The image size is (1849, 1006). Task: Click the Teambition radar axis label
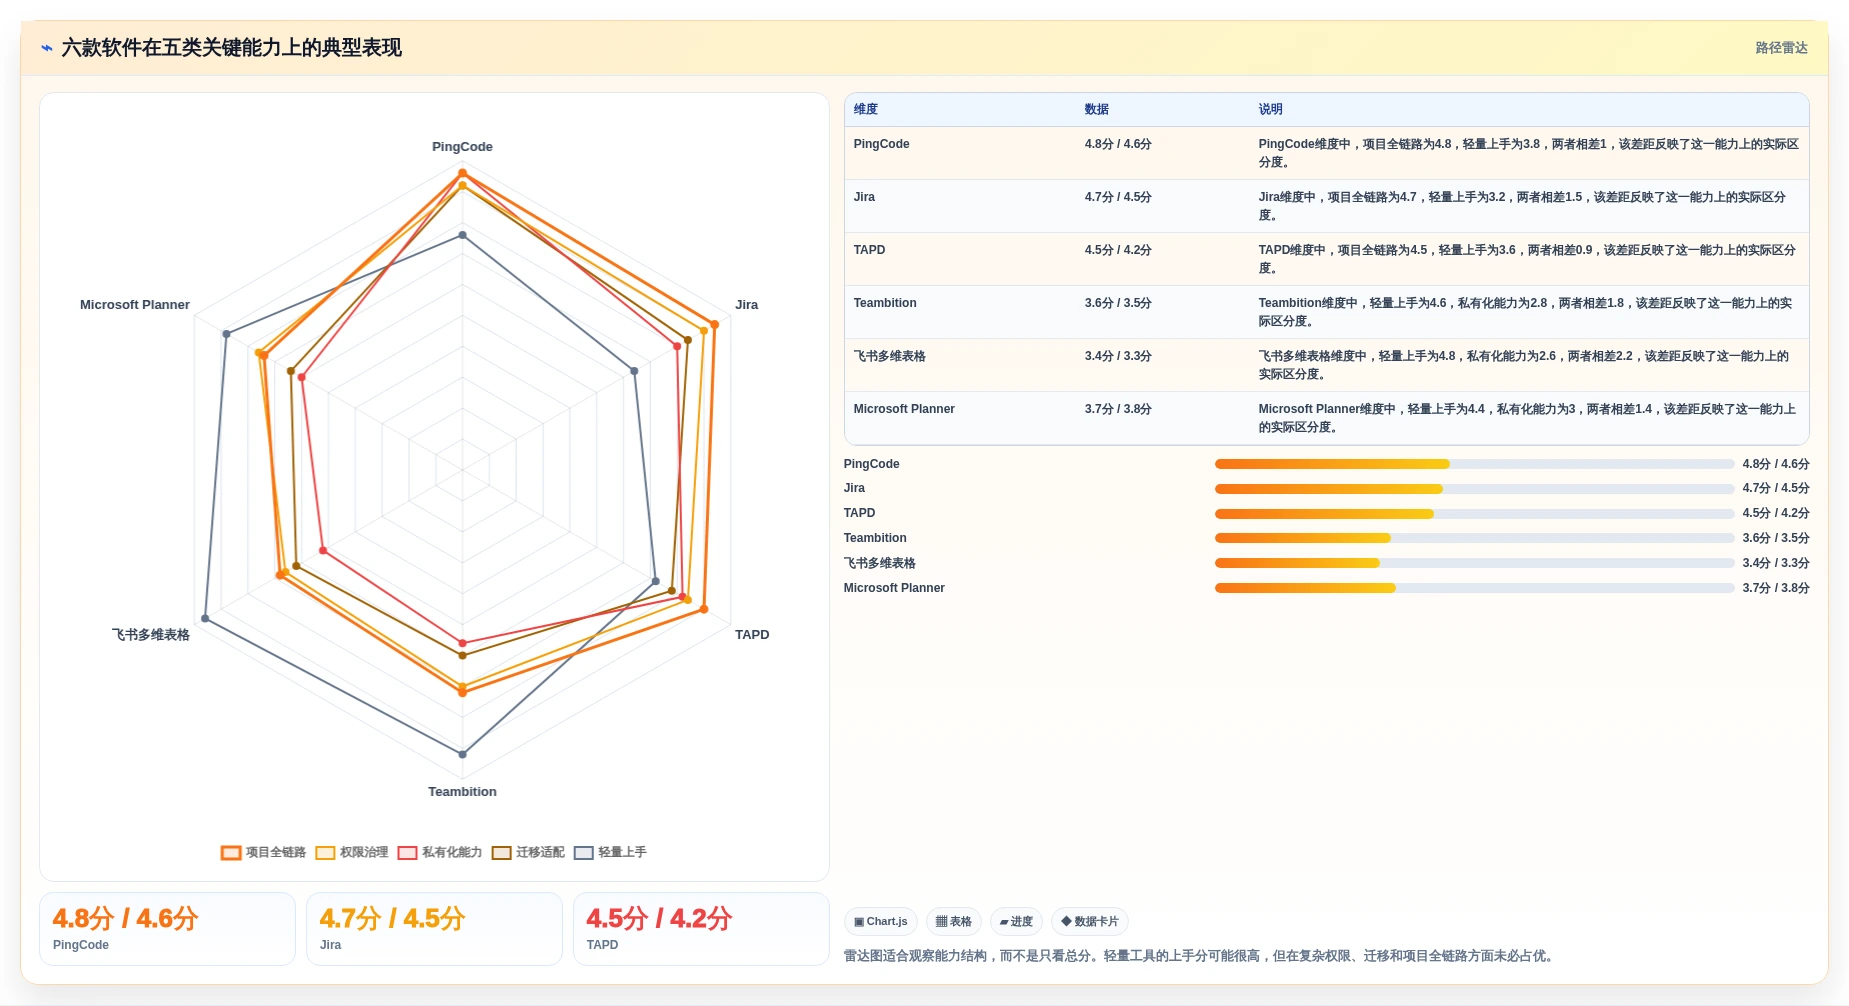[462, 792]
